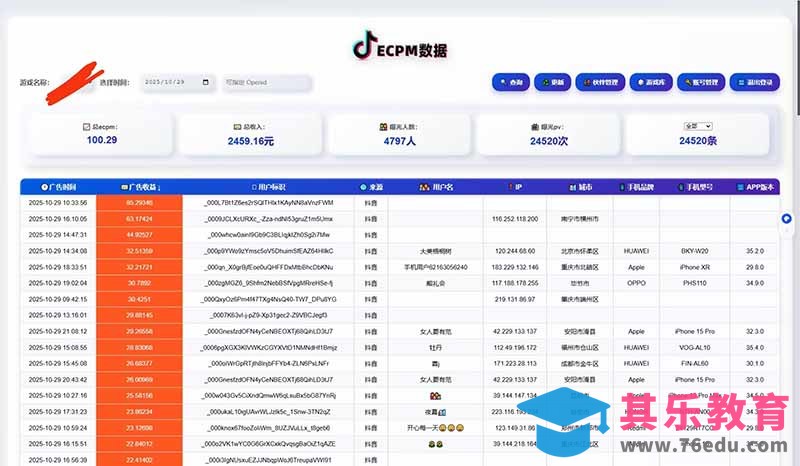Select time cell 2025-10-29 09:42:15

tap(58, 299)
